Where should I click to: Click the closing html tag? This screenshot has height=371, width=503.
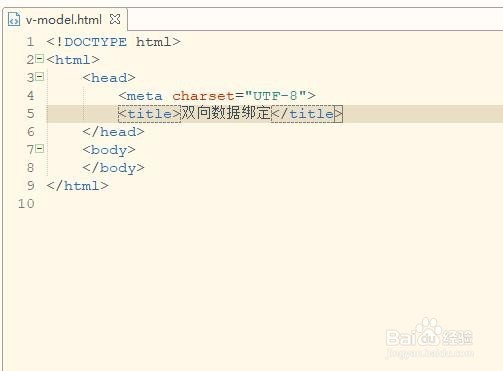point(77,186)
